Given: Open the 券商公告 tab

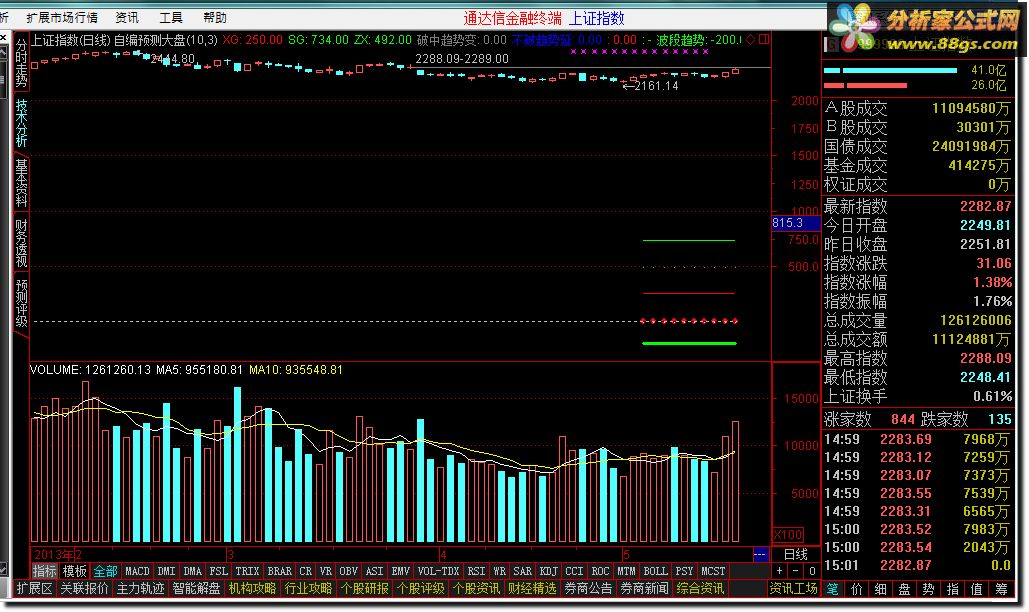Looking at the screenshot, I should pyautogui.click(x=589, y=589).
